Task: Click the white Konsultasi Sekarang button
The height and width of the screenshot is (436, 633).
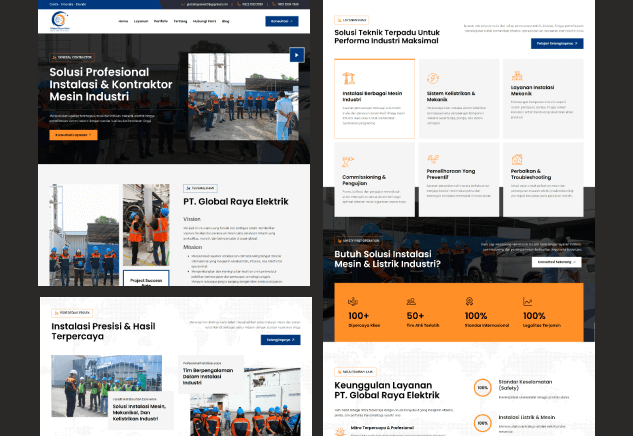Action: (x=556, y=262)
